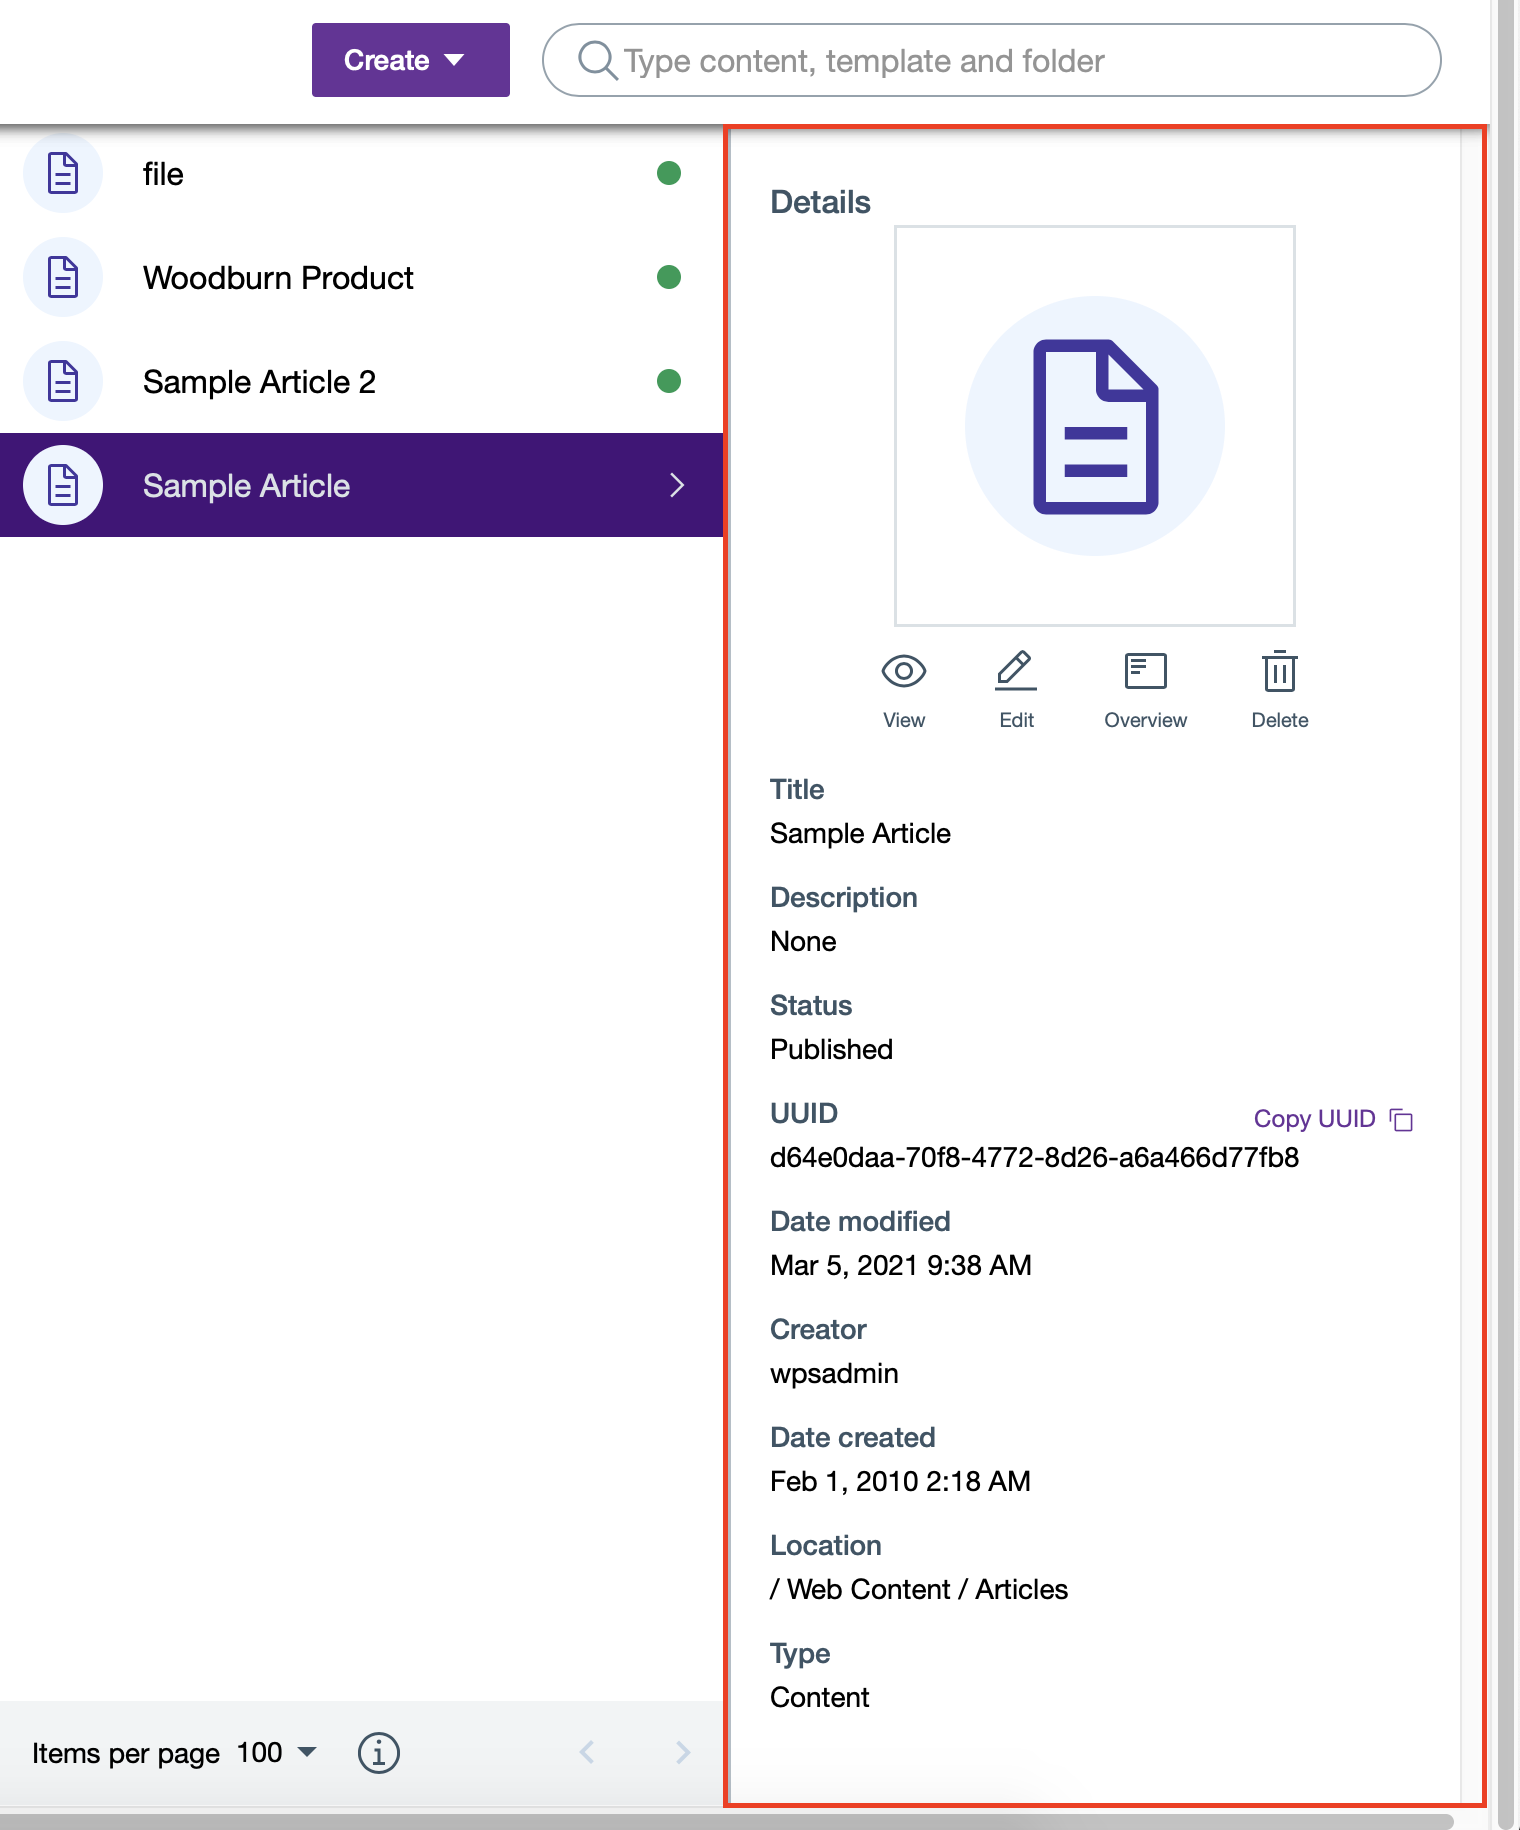Image resolution: width=1520 pixels, height=1830 pixels.
Task: Click the Woodburn Product document icon
Action: click(x=63, y=277)
